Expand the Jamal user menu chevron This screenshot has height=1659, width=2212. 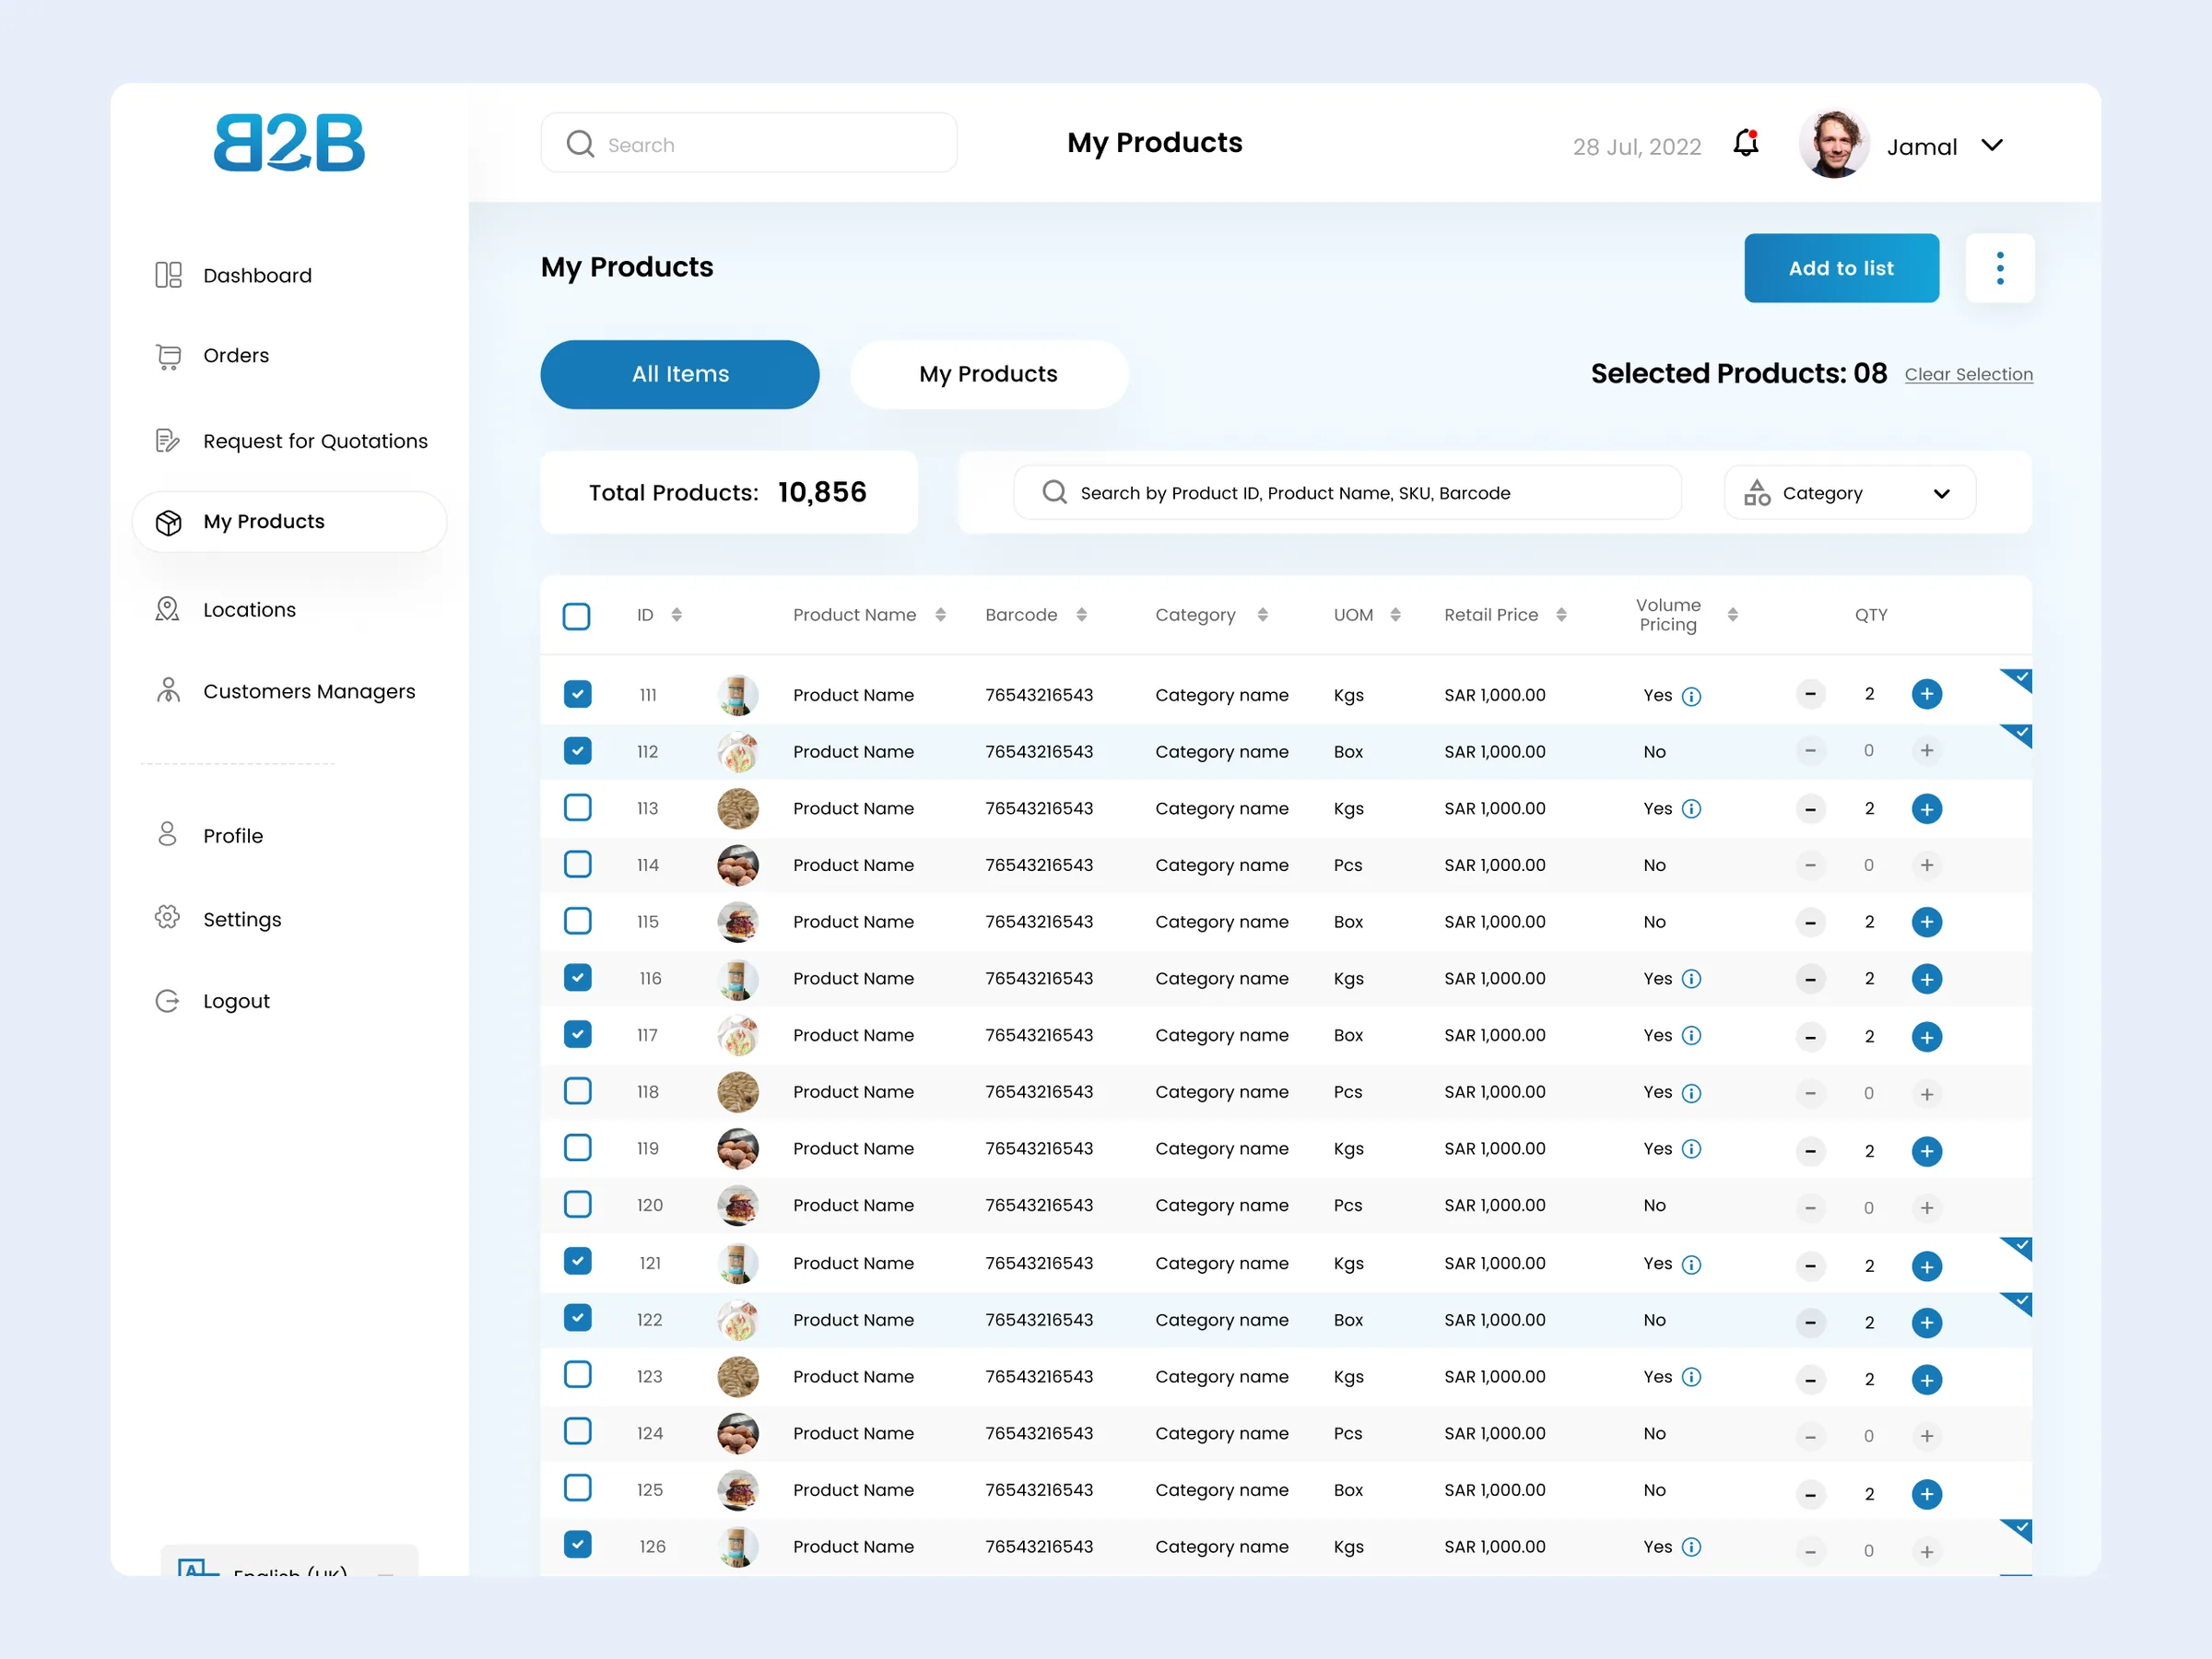coord(1991,146)
